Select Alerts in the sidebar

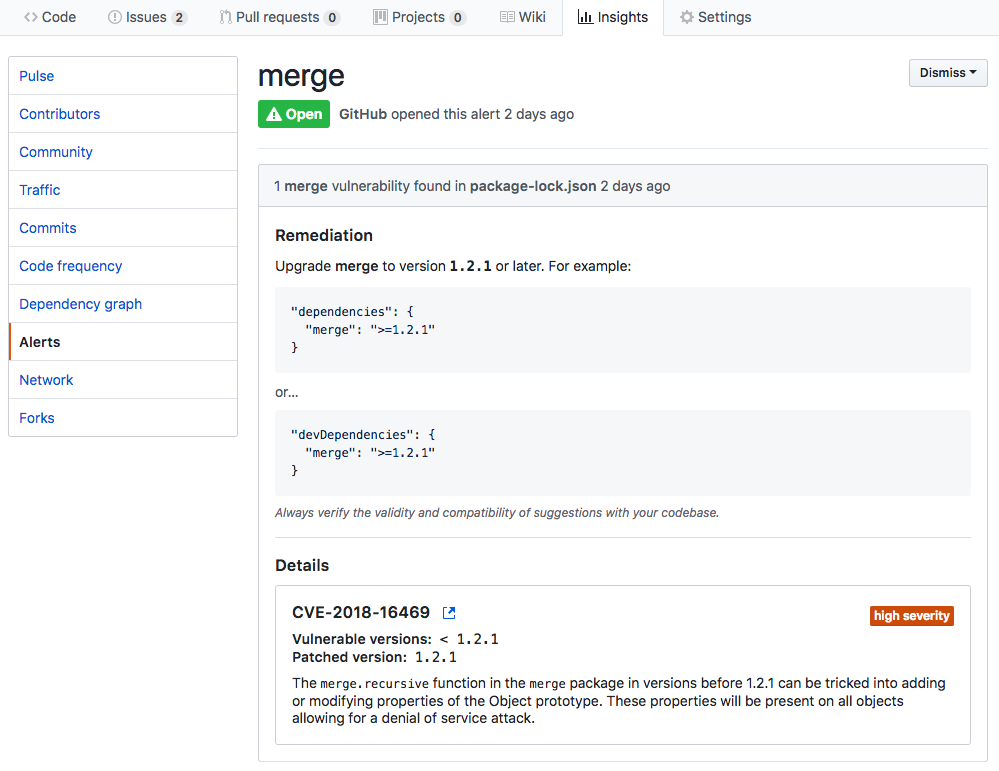[123, 342]
